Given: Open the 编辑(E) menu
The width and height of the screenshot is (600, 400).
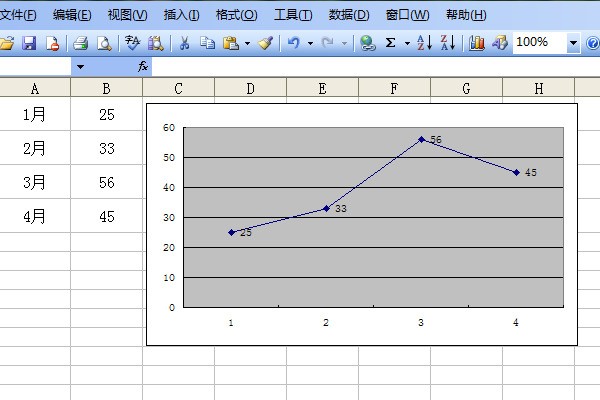Looking at the screenshot, I should click(x=72, y=15).
